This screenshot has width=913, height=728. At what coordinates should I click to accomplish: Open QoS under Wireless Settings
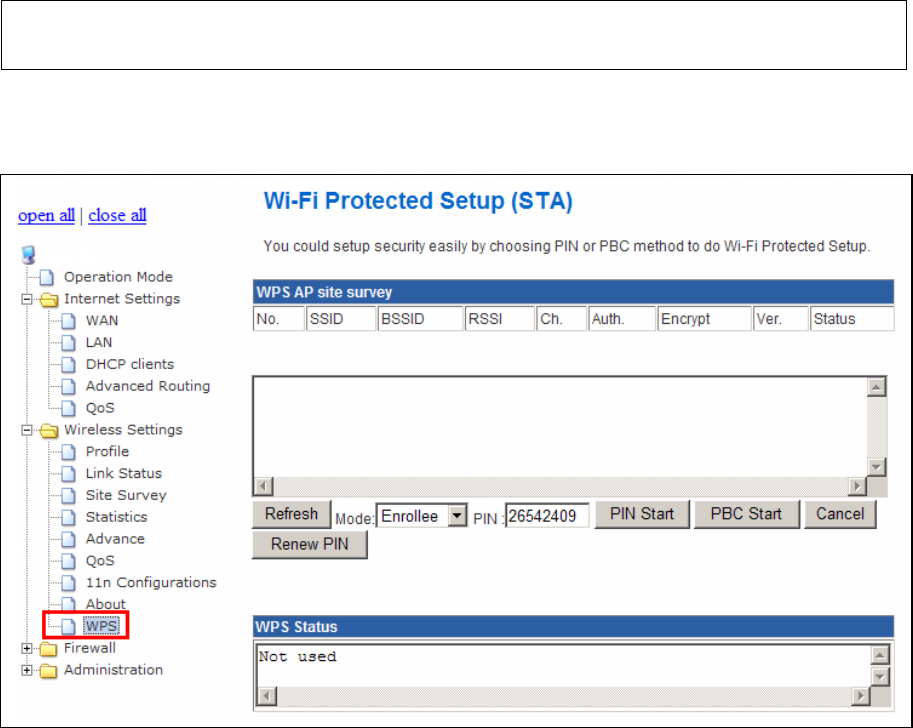coord(100,561)
